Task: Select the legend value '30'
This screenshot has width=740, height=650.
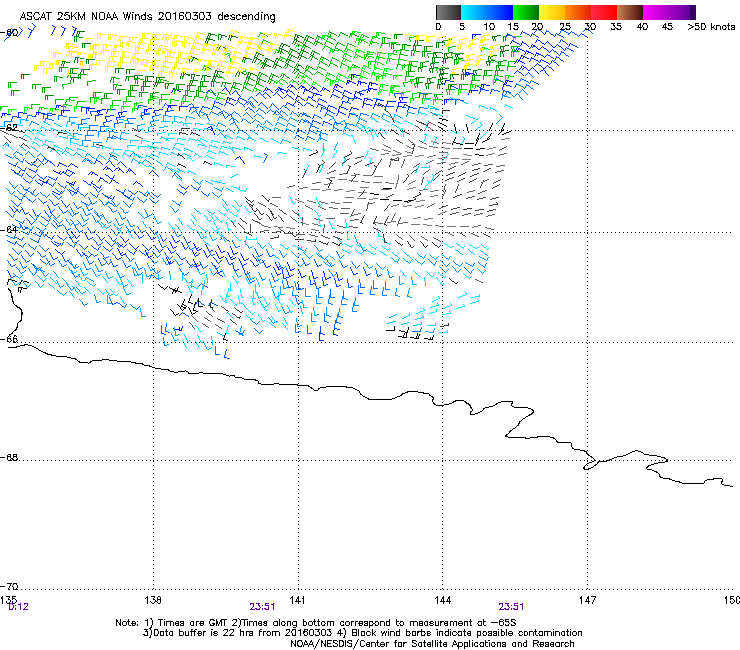Action: pyautogui.click(x=590, y=27)
